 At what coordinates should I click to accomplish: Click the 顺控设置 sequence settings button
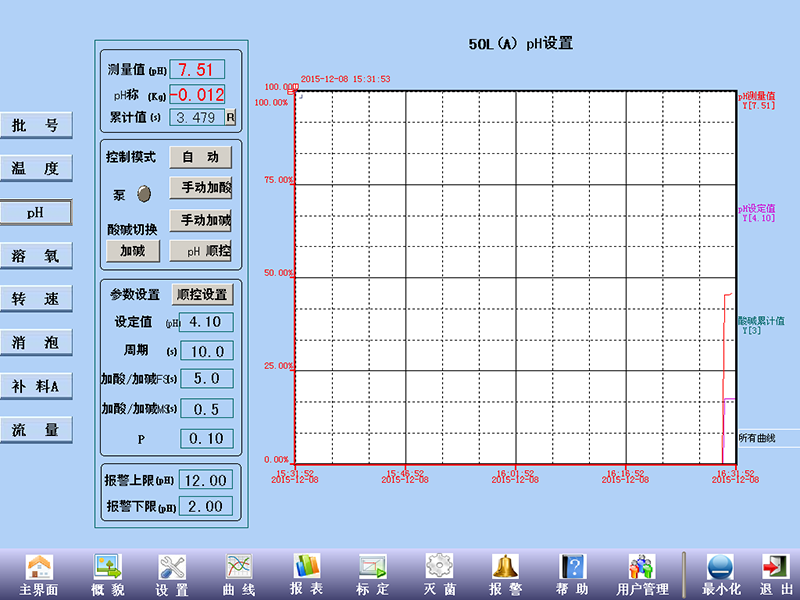201,295
